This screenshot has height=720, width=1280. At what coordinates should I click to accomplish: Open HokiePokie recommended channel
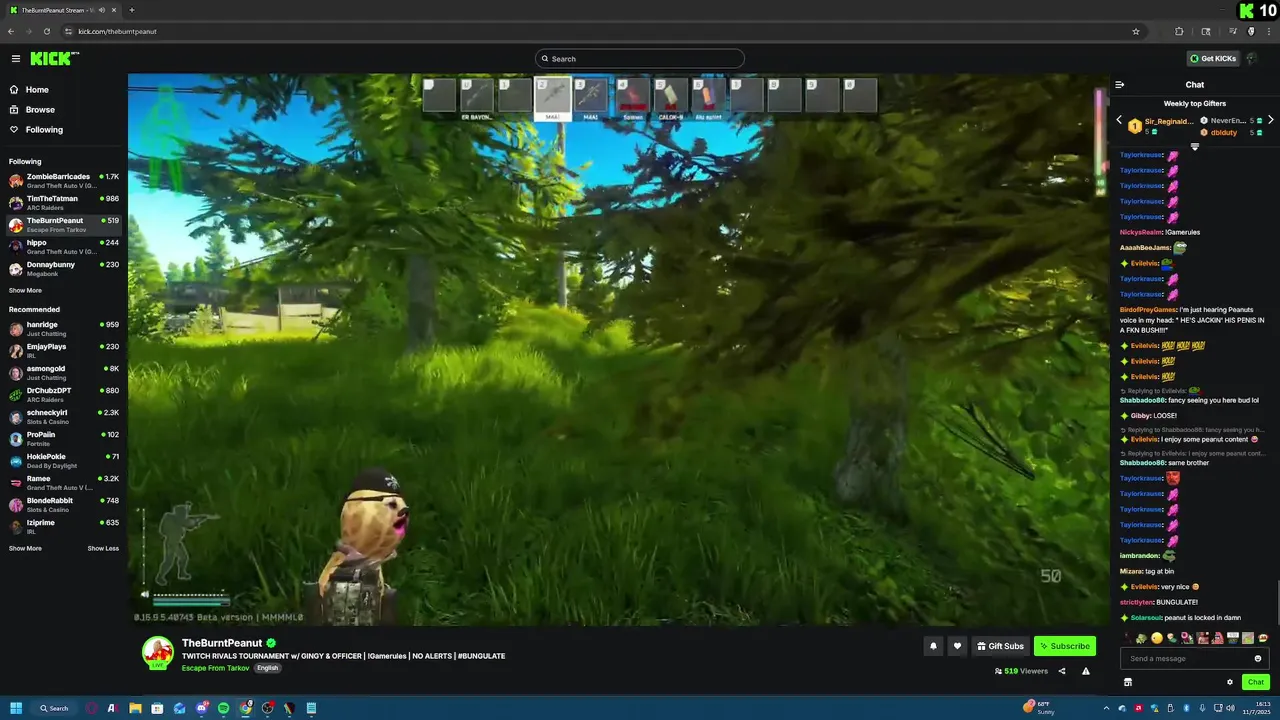(x=64, y=461)
